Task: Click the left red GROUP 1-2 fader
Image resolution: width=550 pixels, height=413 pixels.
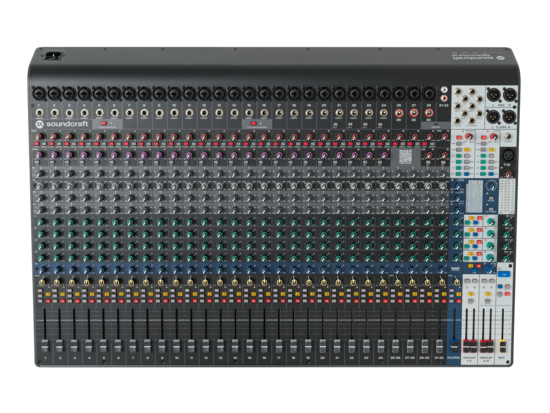Action: (466, 346)
